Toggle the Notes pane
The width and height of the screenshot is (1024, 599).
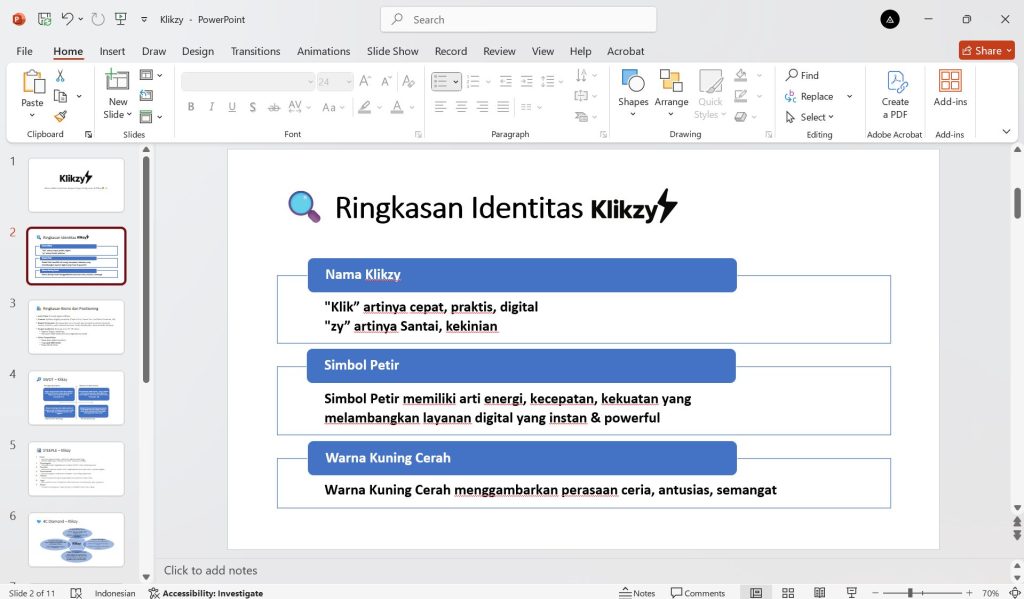click(638, 592)
